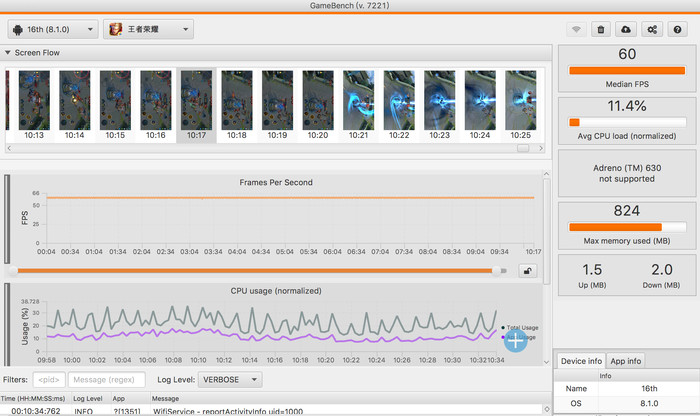Click the unlock icon beside timeline slider
Image resolution: width=700 pixels, height=416 pixels.
(528, 270)
